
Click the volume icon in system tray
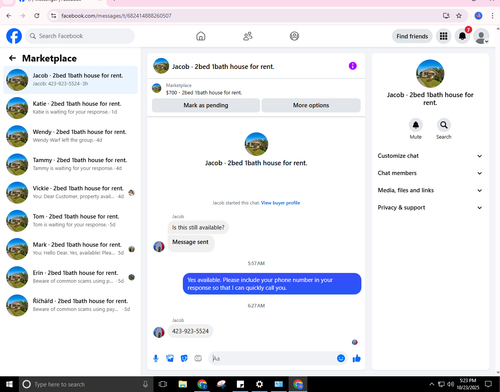[450, 384]
